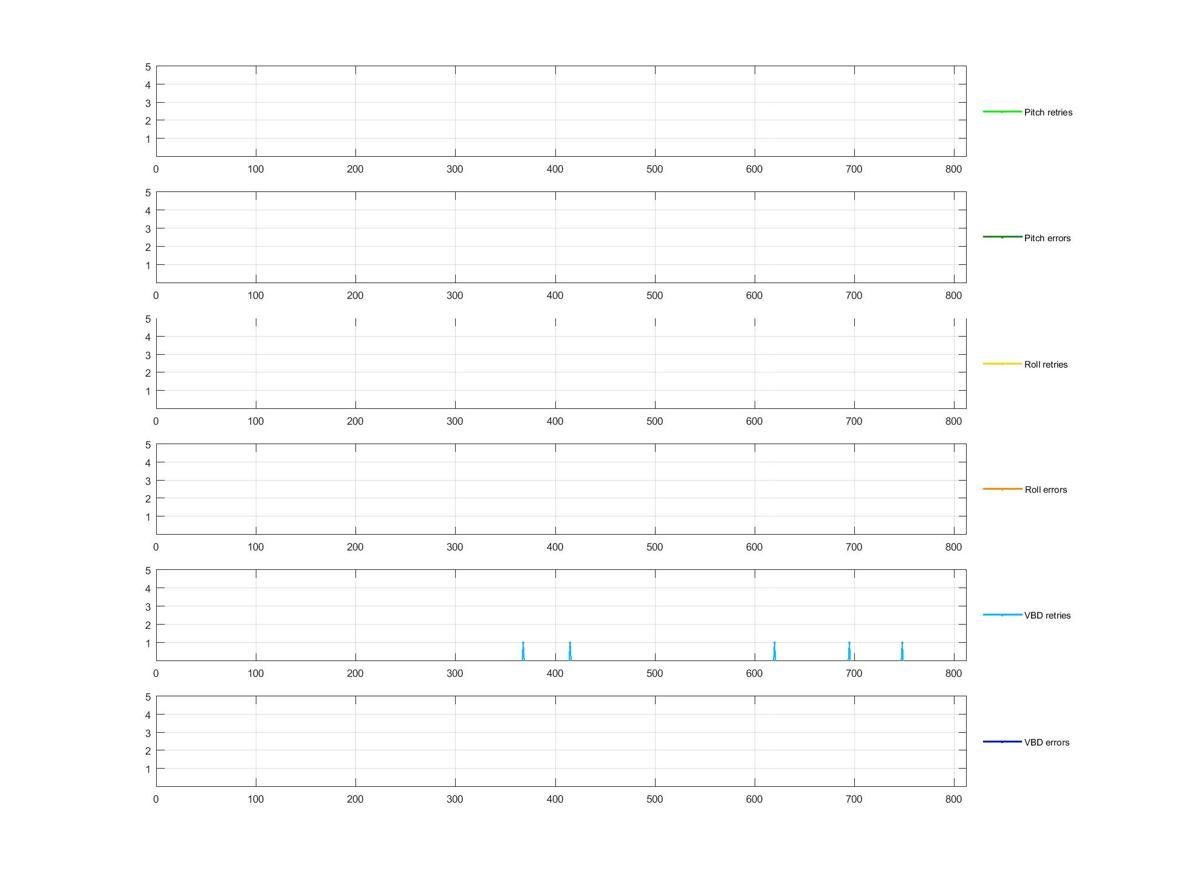Click the dark blue VBD errors legend line
The width and height of the screenshot is (1200, 885).
click(x=1002, y=741)
